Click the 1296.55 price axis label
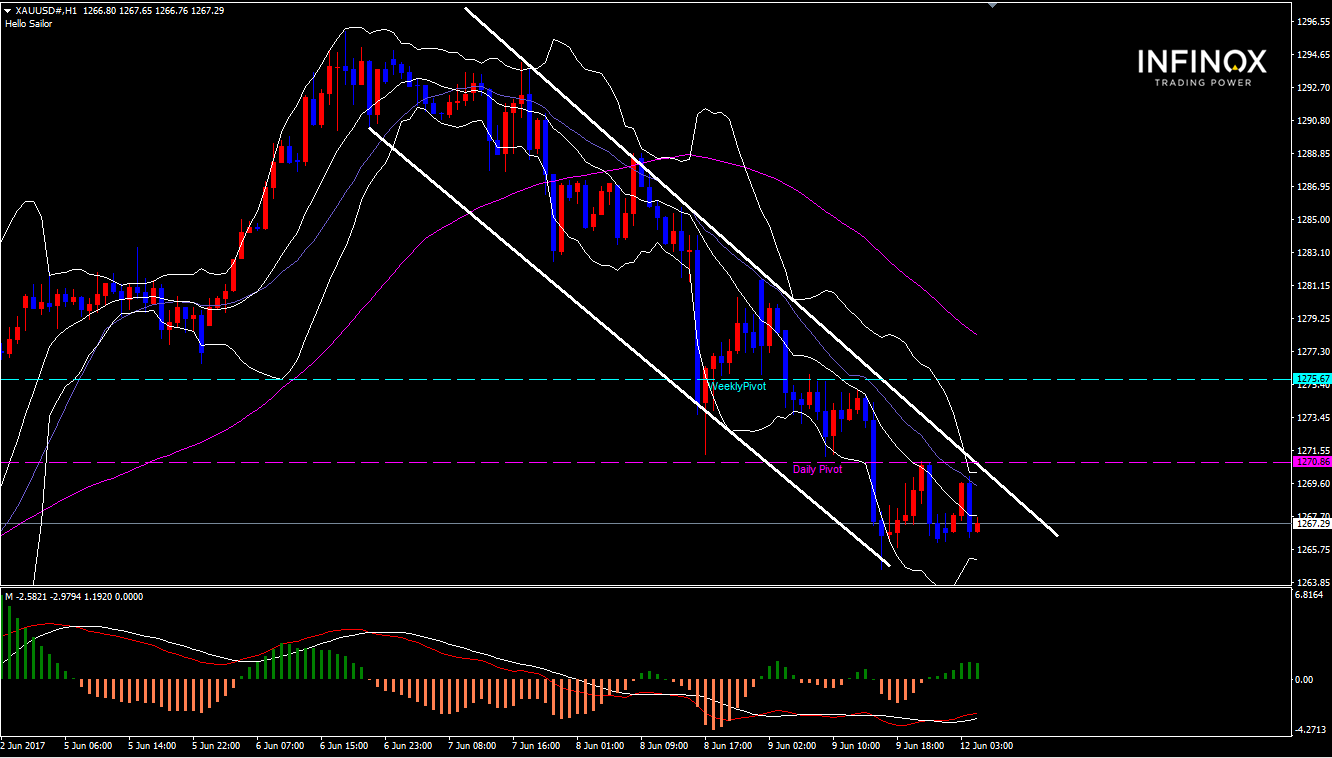1332x758 pixels. 1311,21
